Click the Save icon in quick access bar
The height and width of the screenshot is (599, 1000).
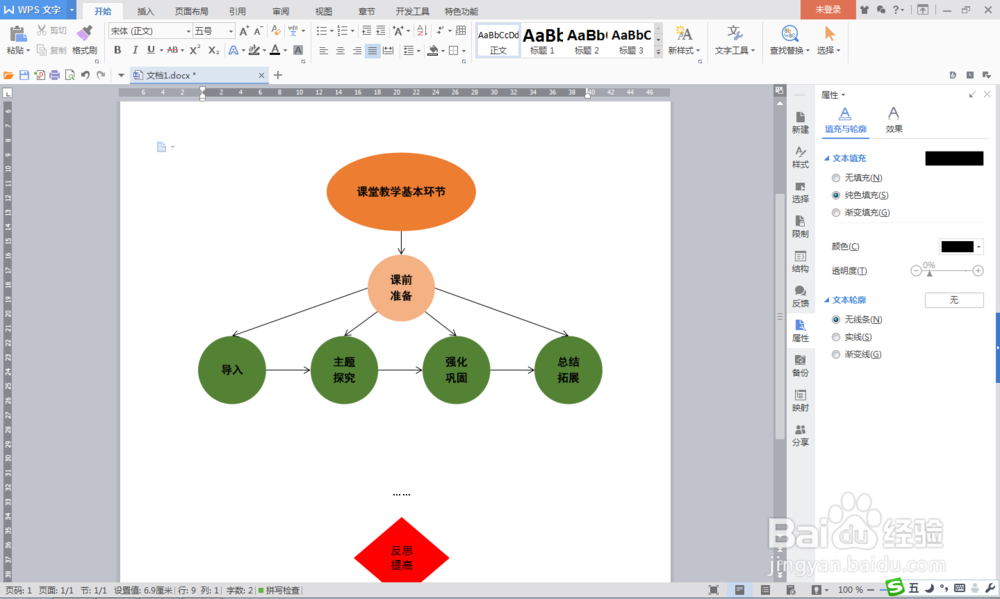coord(24,75)
